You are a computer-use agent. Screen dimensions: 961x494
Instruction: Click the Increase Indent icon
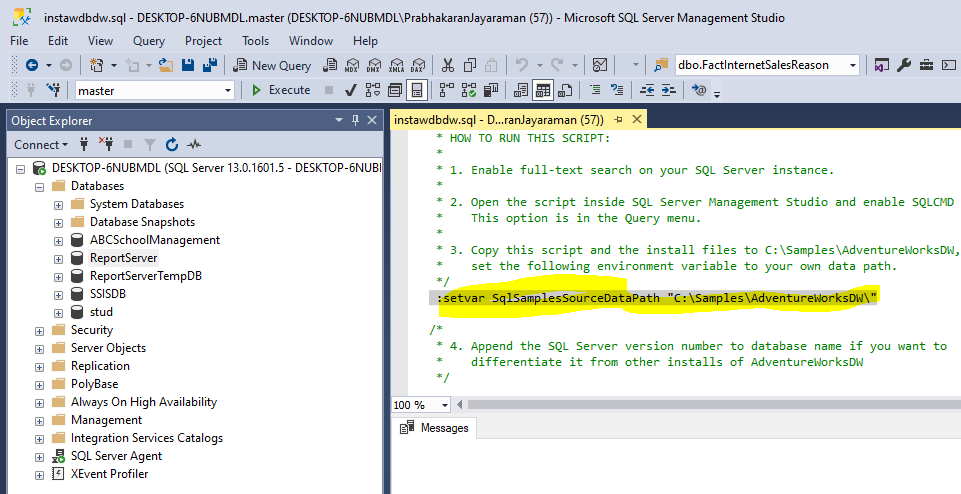point(669,91)
